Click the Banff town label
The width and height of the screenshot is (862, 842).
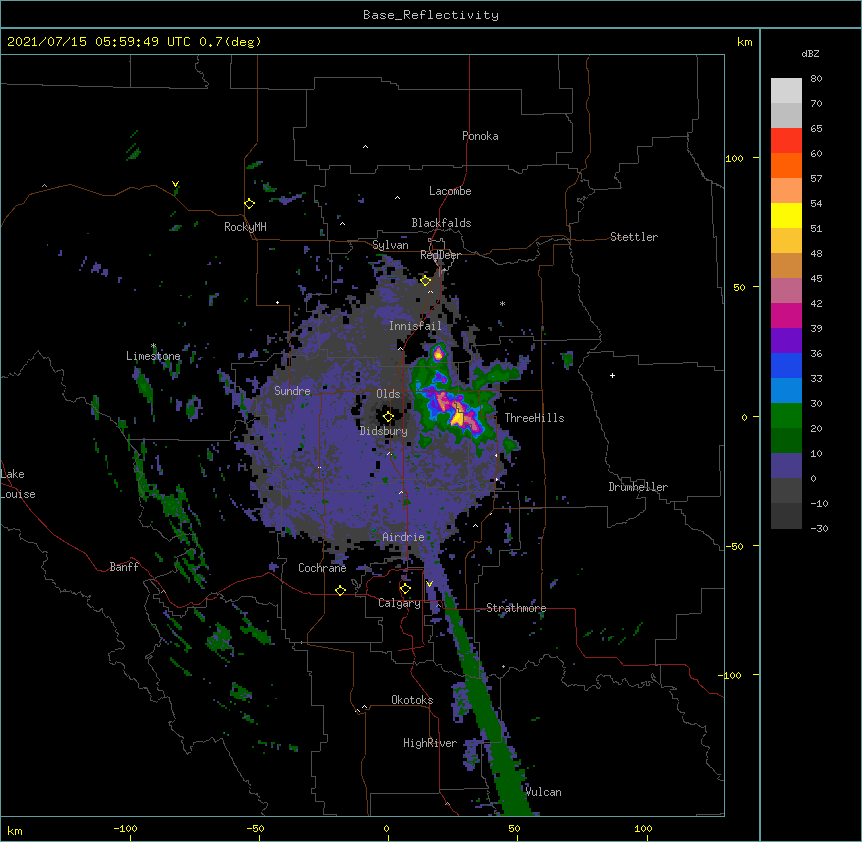(x=124, y=567)
